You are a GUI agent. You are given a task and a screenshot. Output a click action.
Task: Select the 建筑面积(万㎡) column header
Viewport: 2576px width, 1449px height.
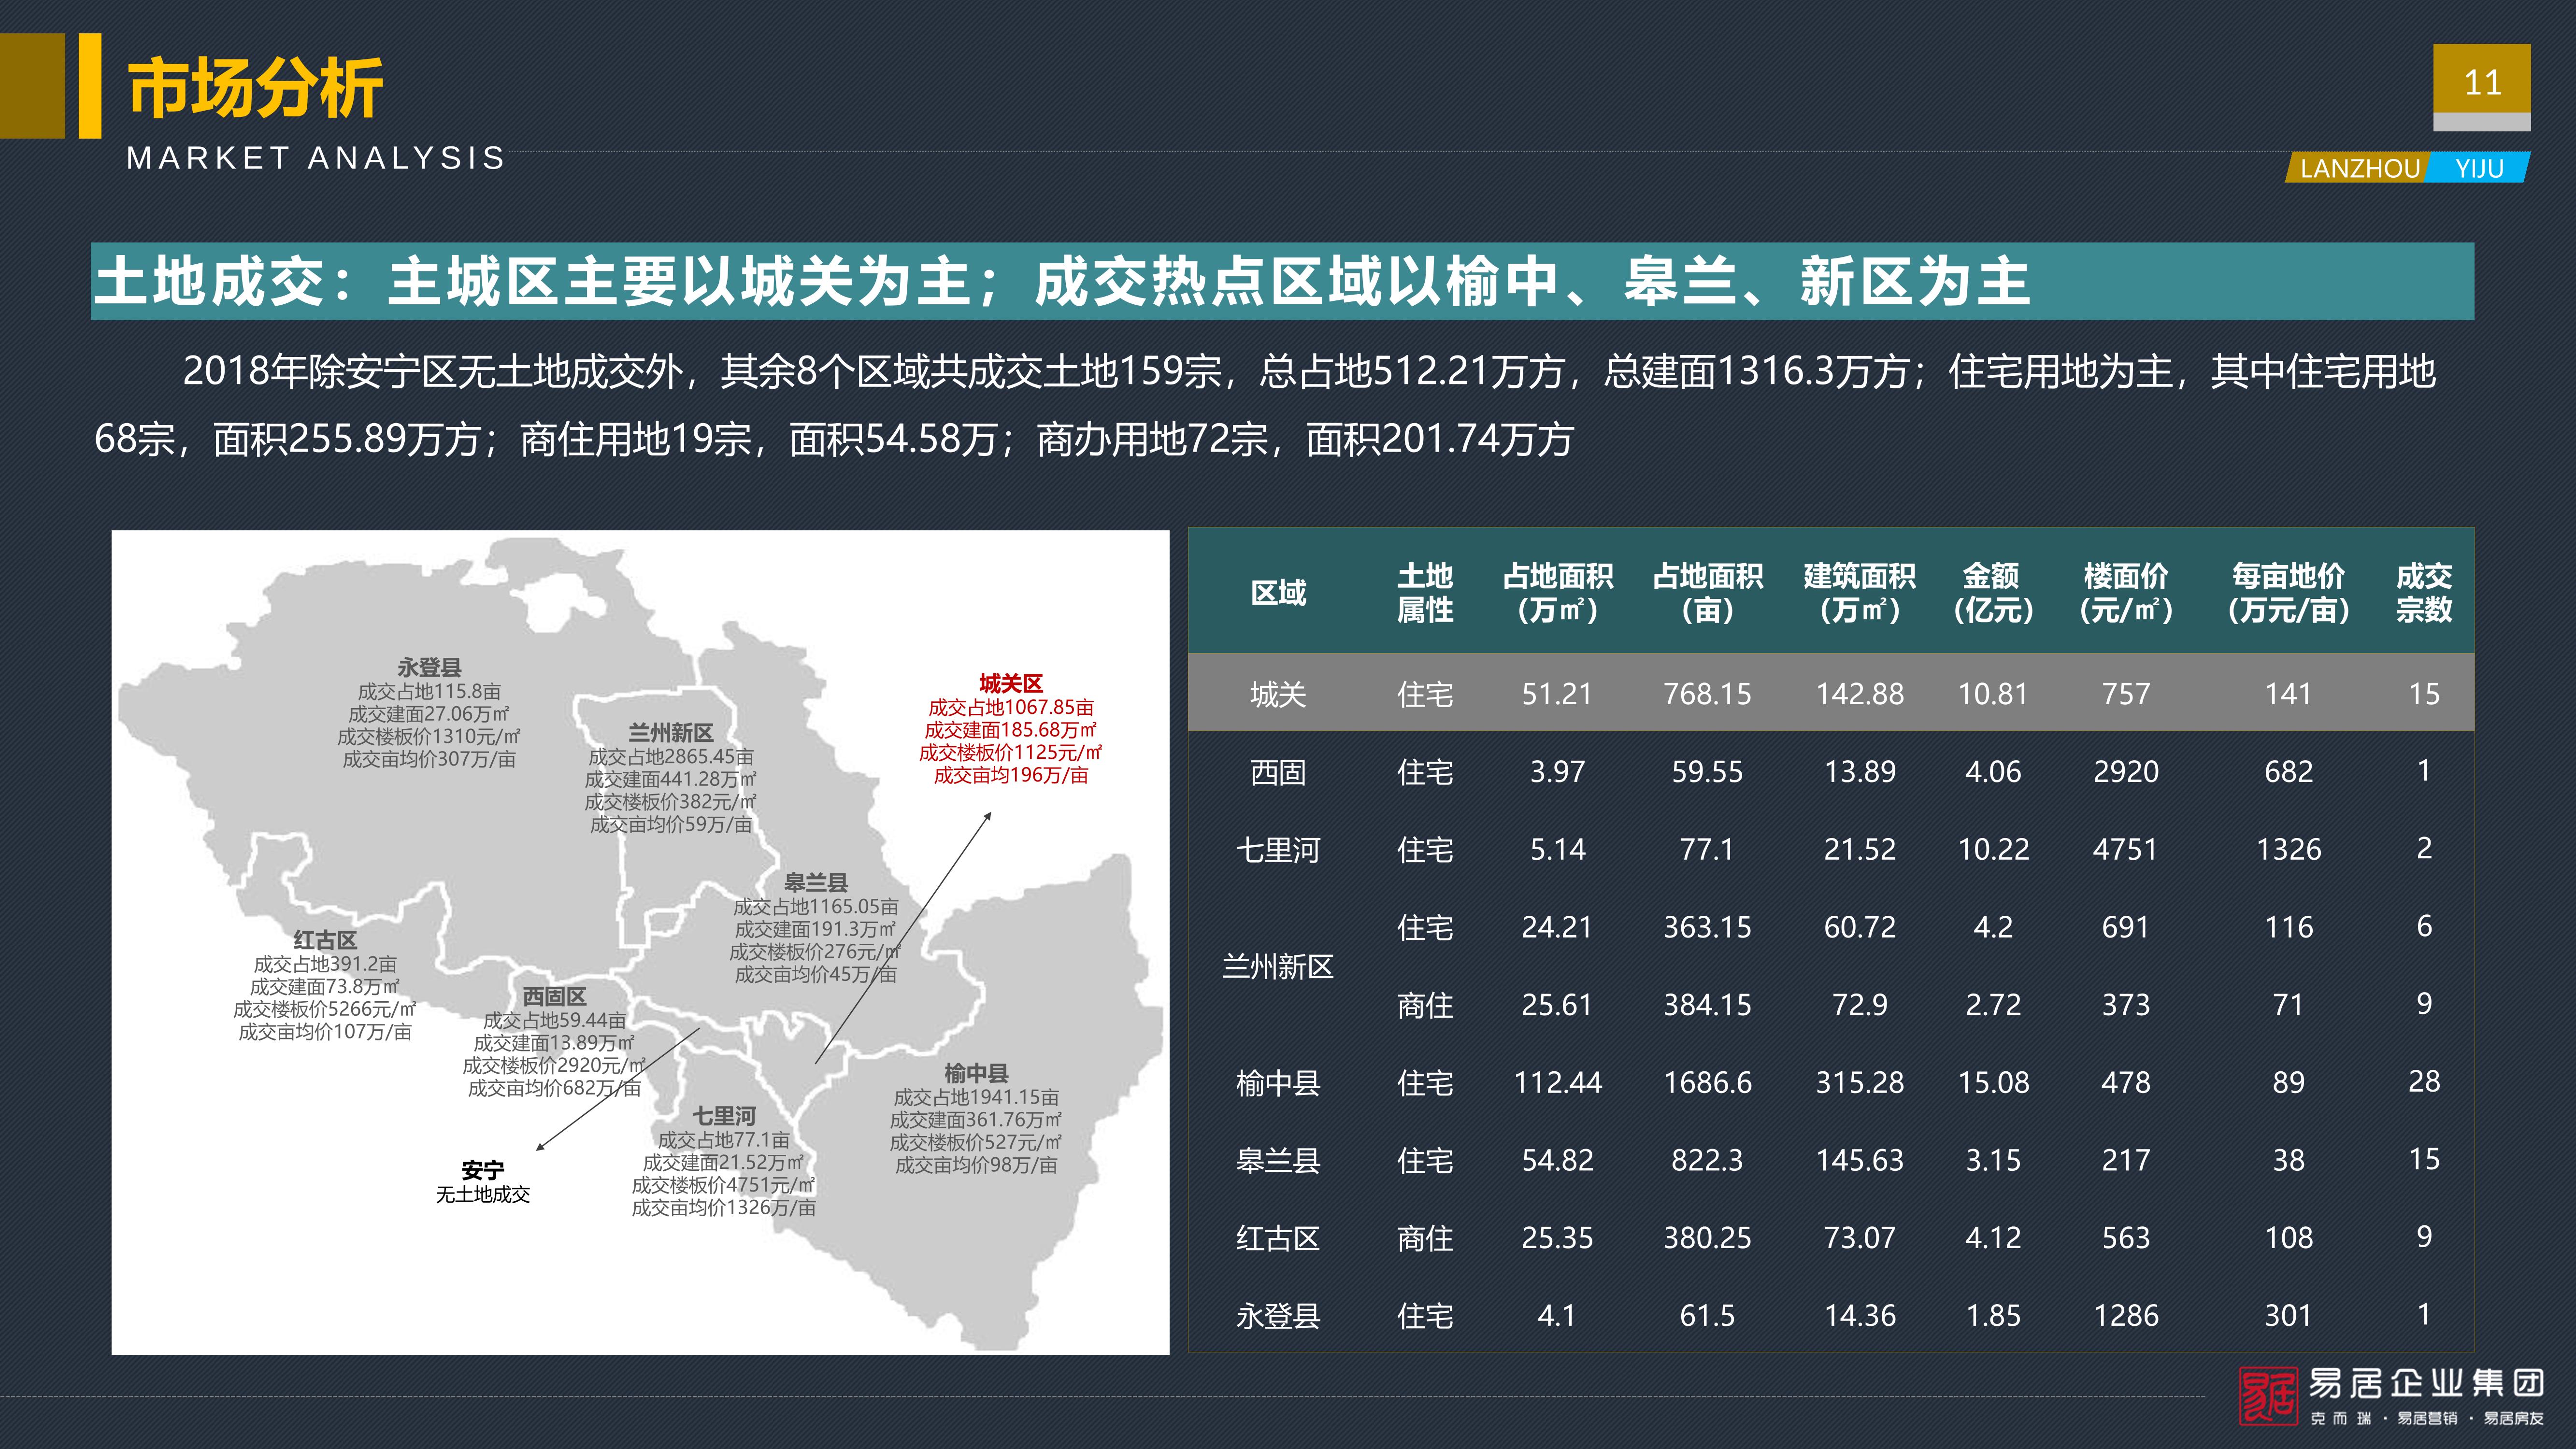click(1859, 593)
